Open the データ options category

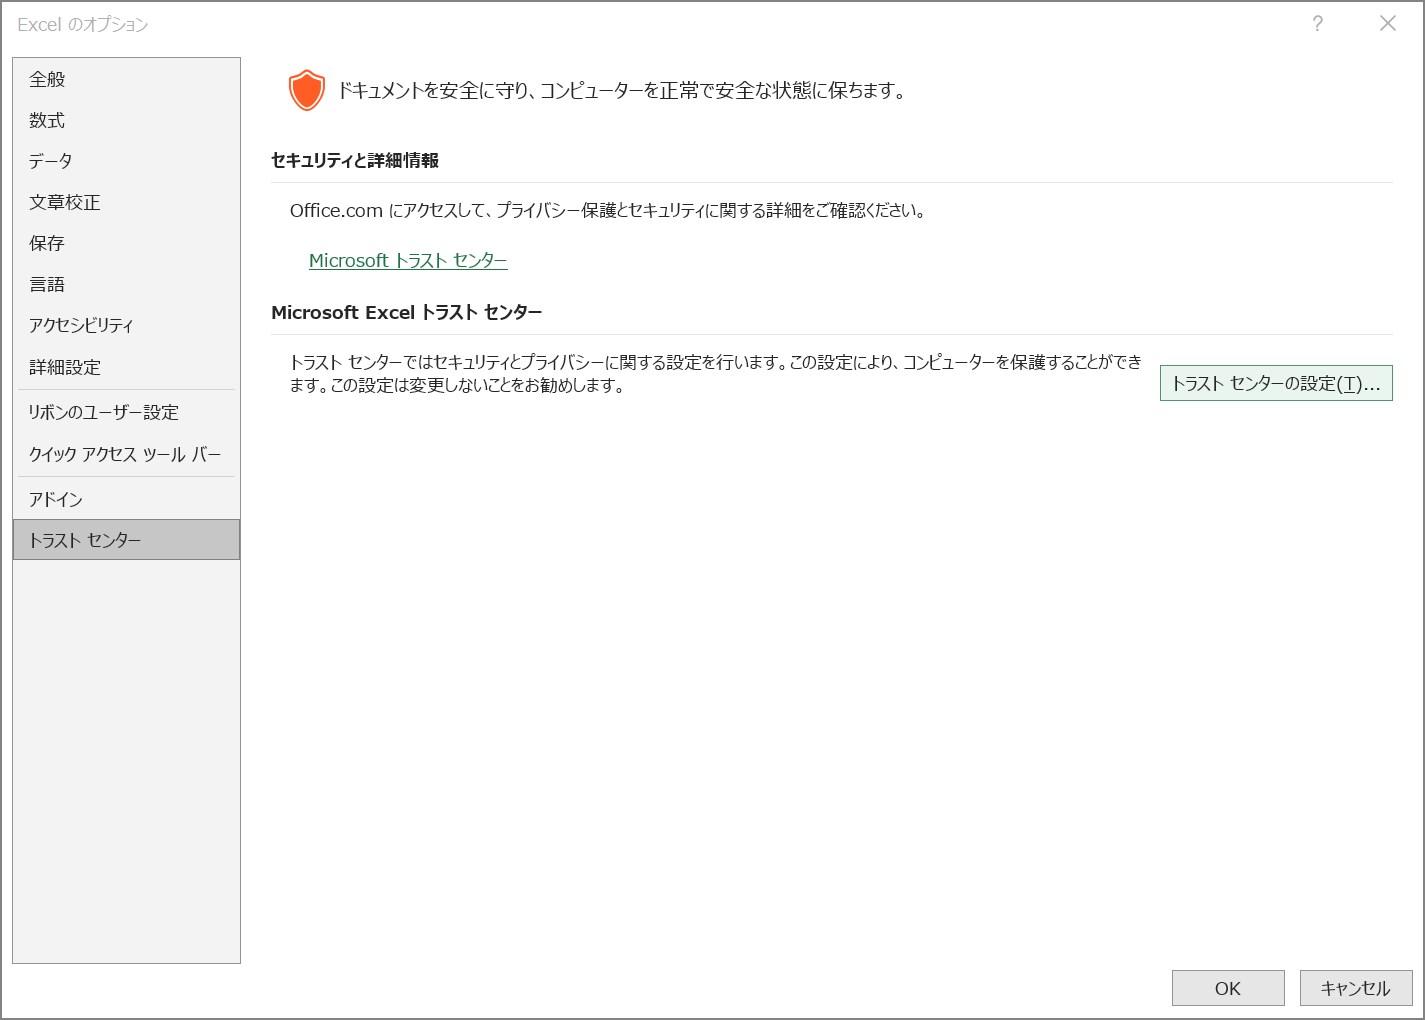pos(50,161)
